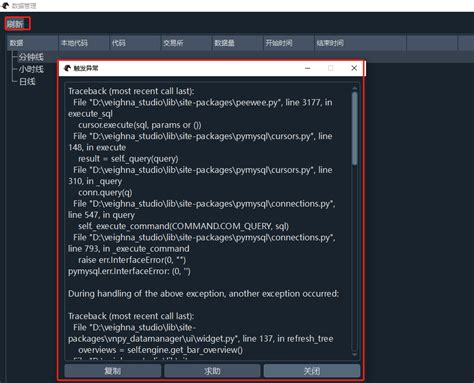This screenshot has width=474, height=383.
Task: Click the 触发异常 dialog title text
Action: [x=86, y=68]
